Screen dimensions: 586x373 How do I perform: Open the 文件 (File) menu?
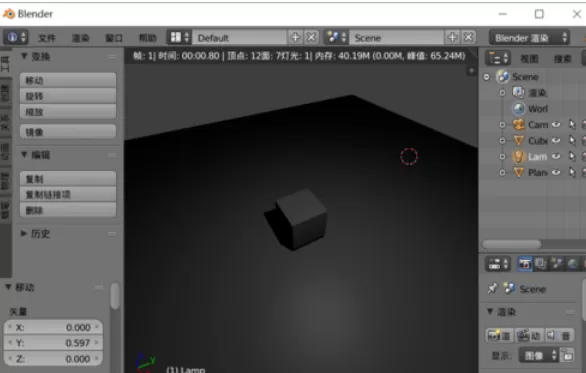point(47,38)
